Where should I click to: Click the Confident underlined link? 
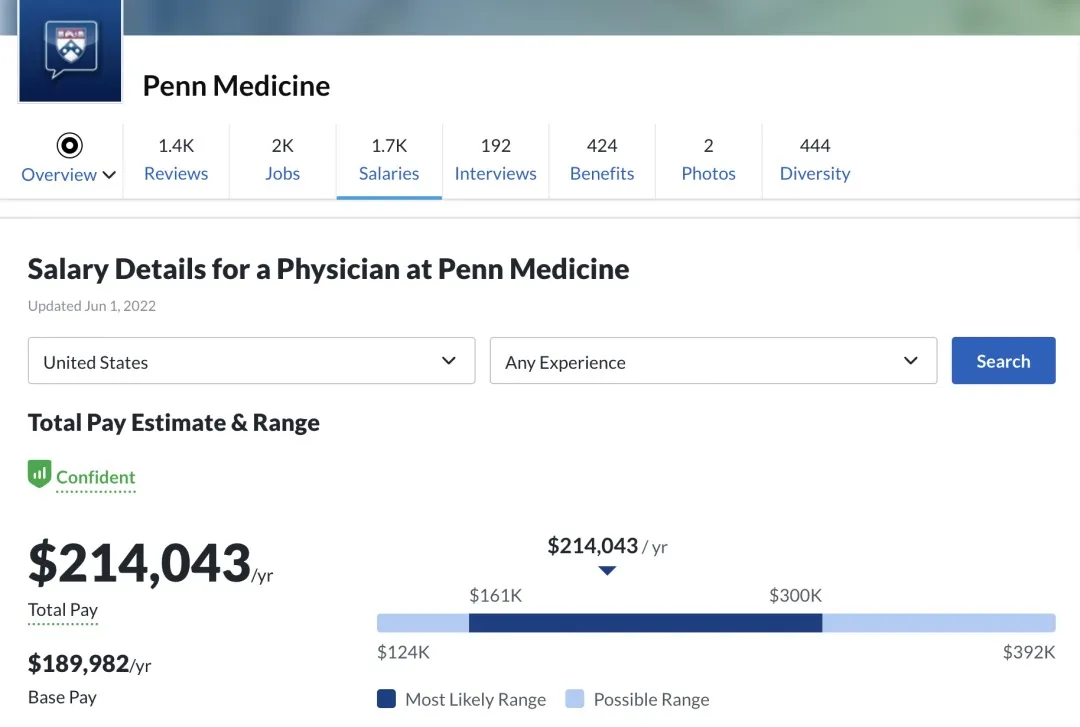(x=95, y=478)
